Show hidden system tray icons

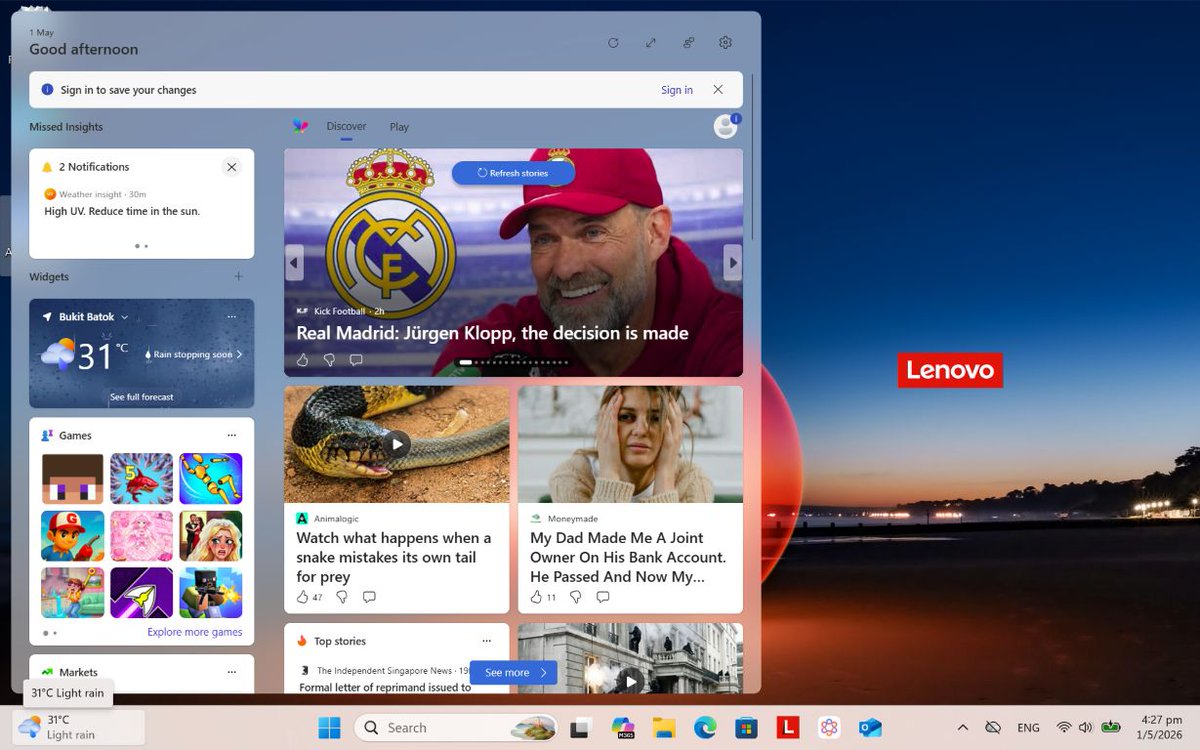click(962, 728)
